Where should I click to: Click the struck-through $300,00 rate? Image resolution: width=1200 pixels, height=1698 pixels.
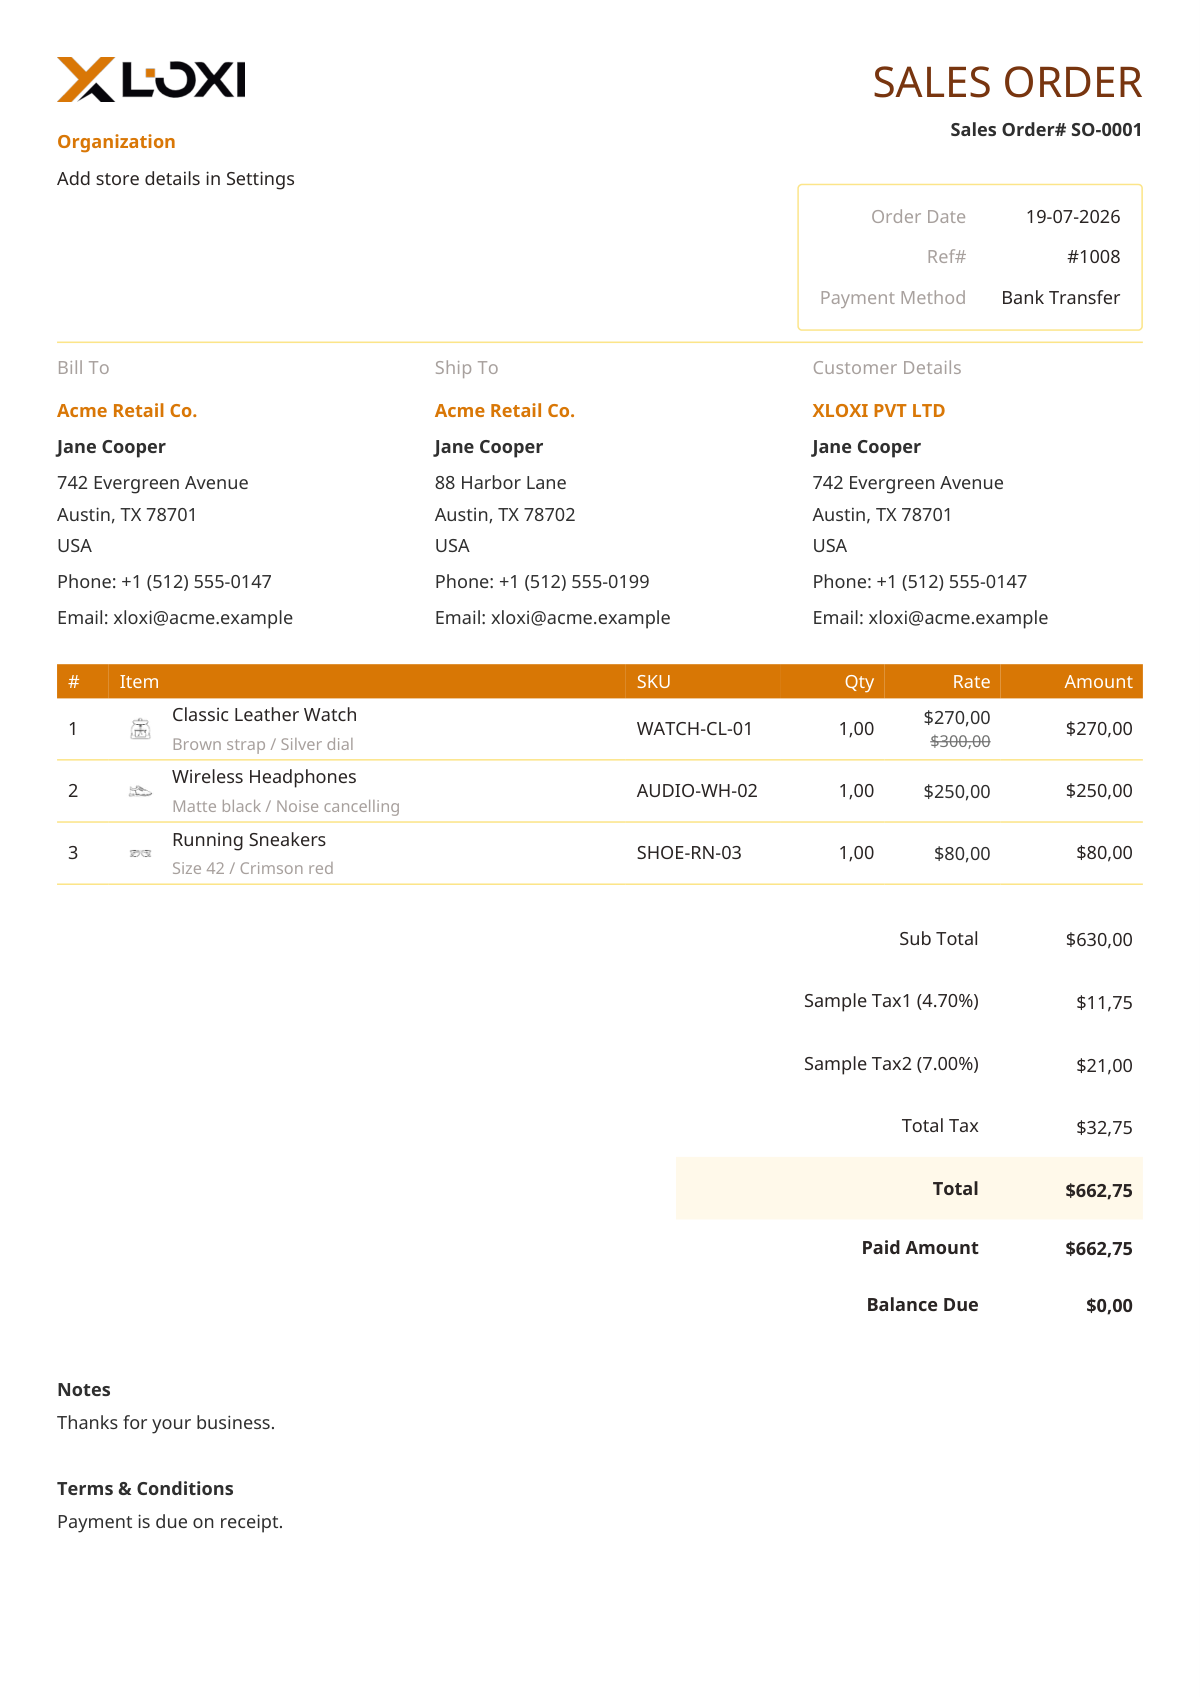click(x=960, y=741)
